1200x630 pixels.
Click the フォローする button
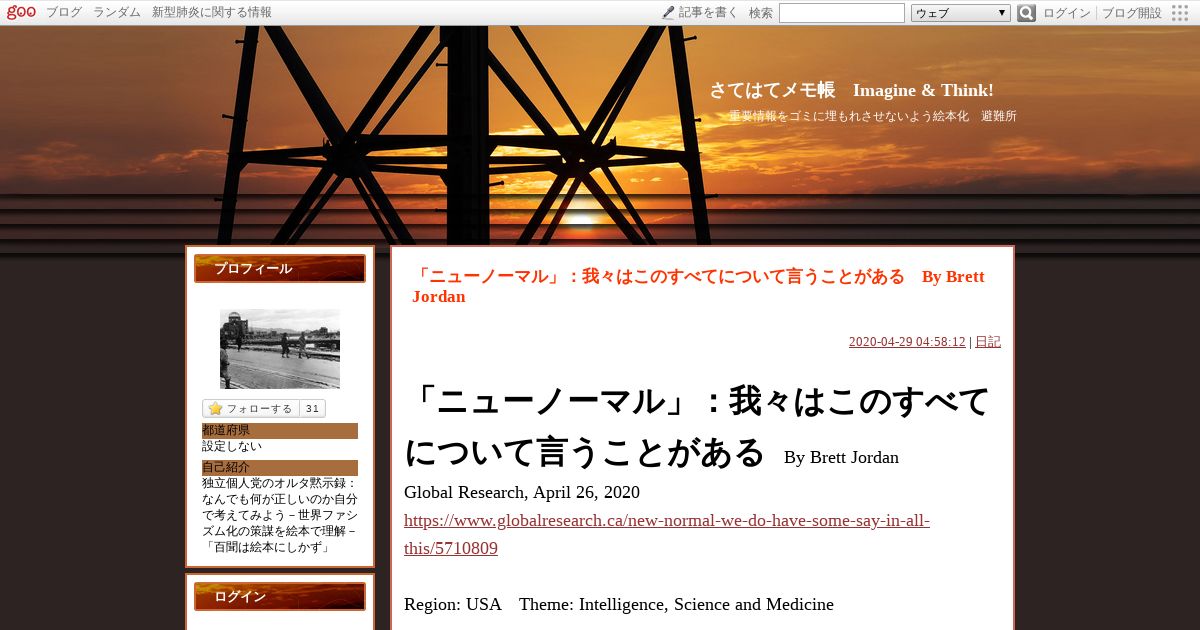pyautogui.click(x=250, y=409)
